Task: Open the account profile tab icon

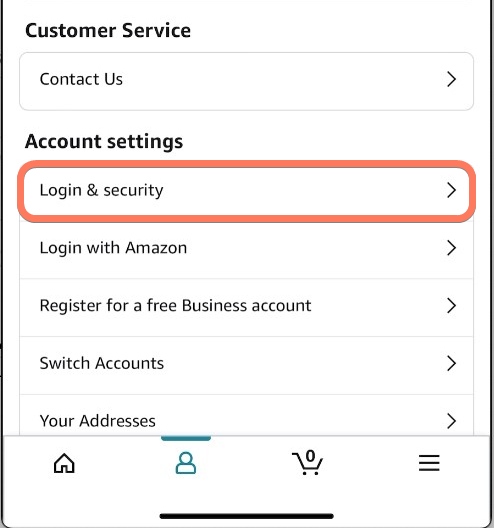Action: pos(186,463)
